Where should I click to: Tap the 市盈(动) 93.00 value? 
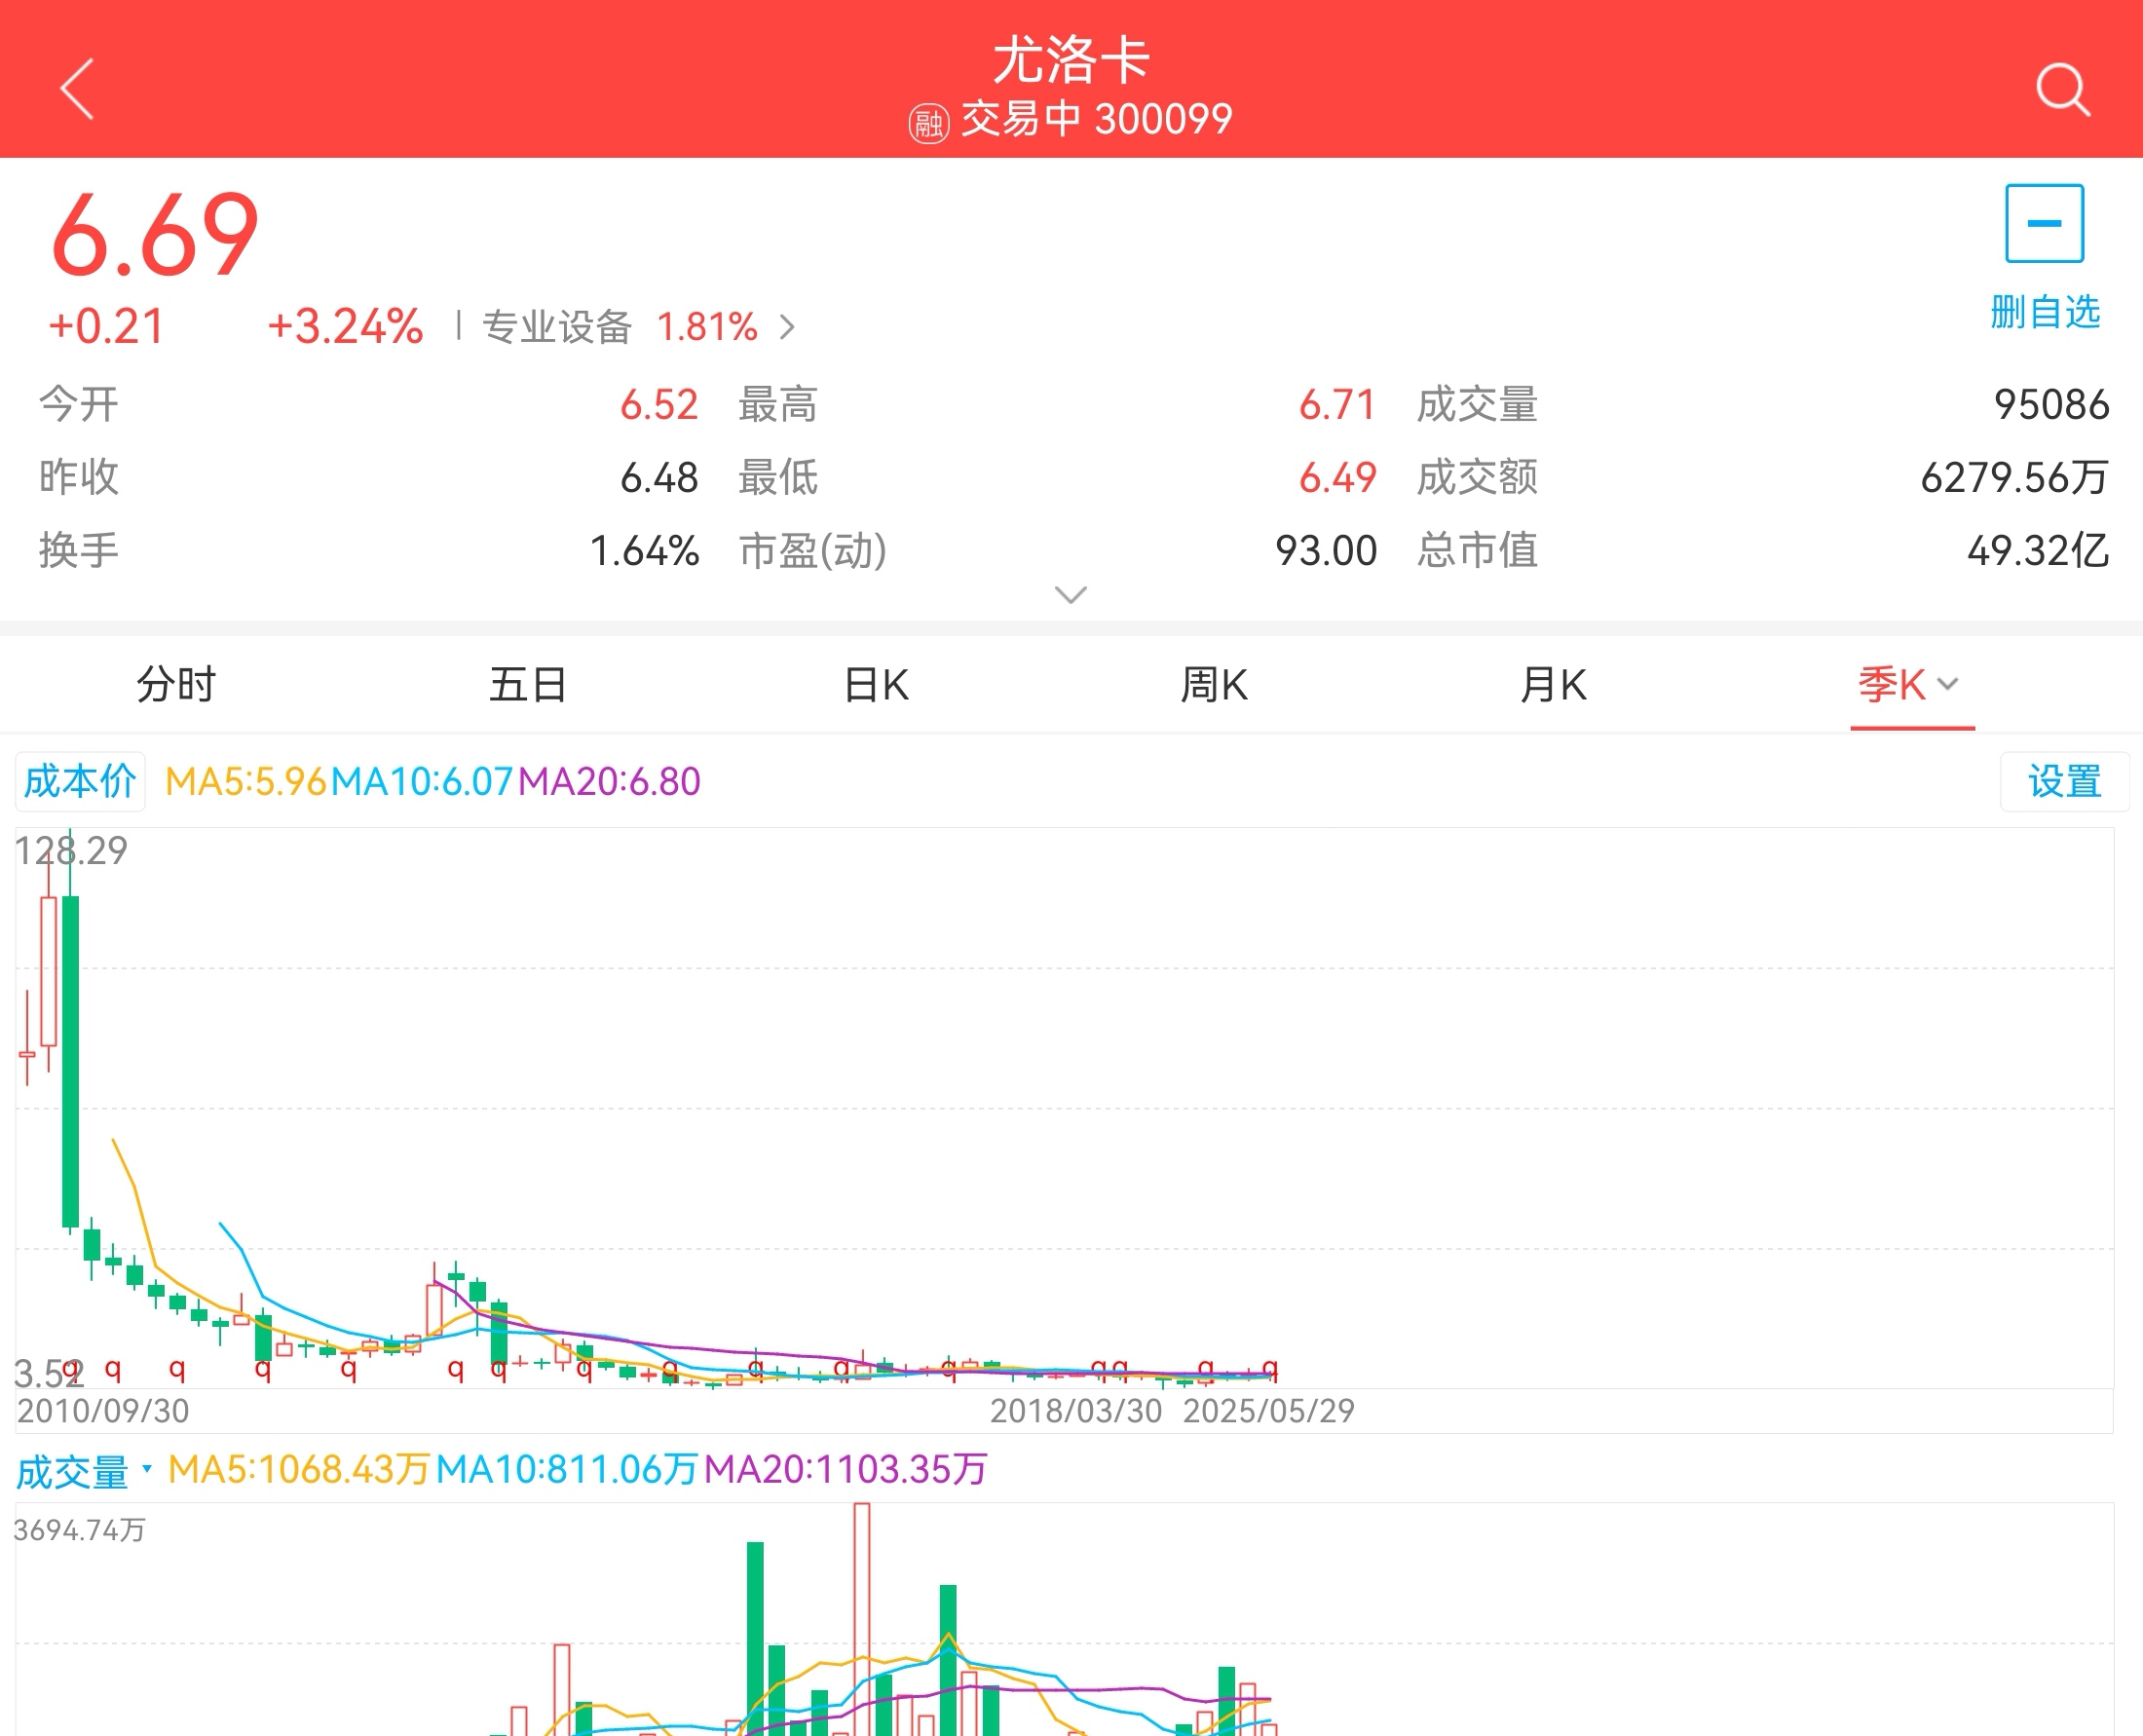(1326, 551)
